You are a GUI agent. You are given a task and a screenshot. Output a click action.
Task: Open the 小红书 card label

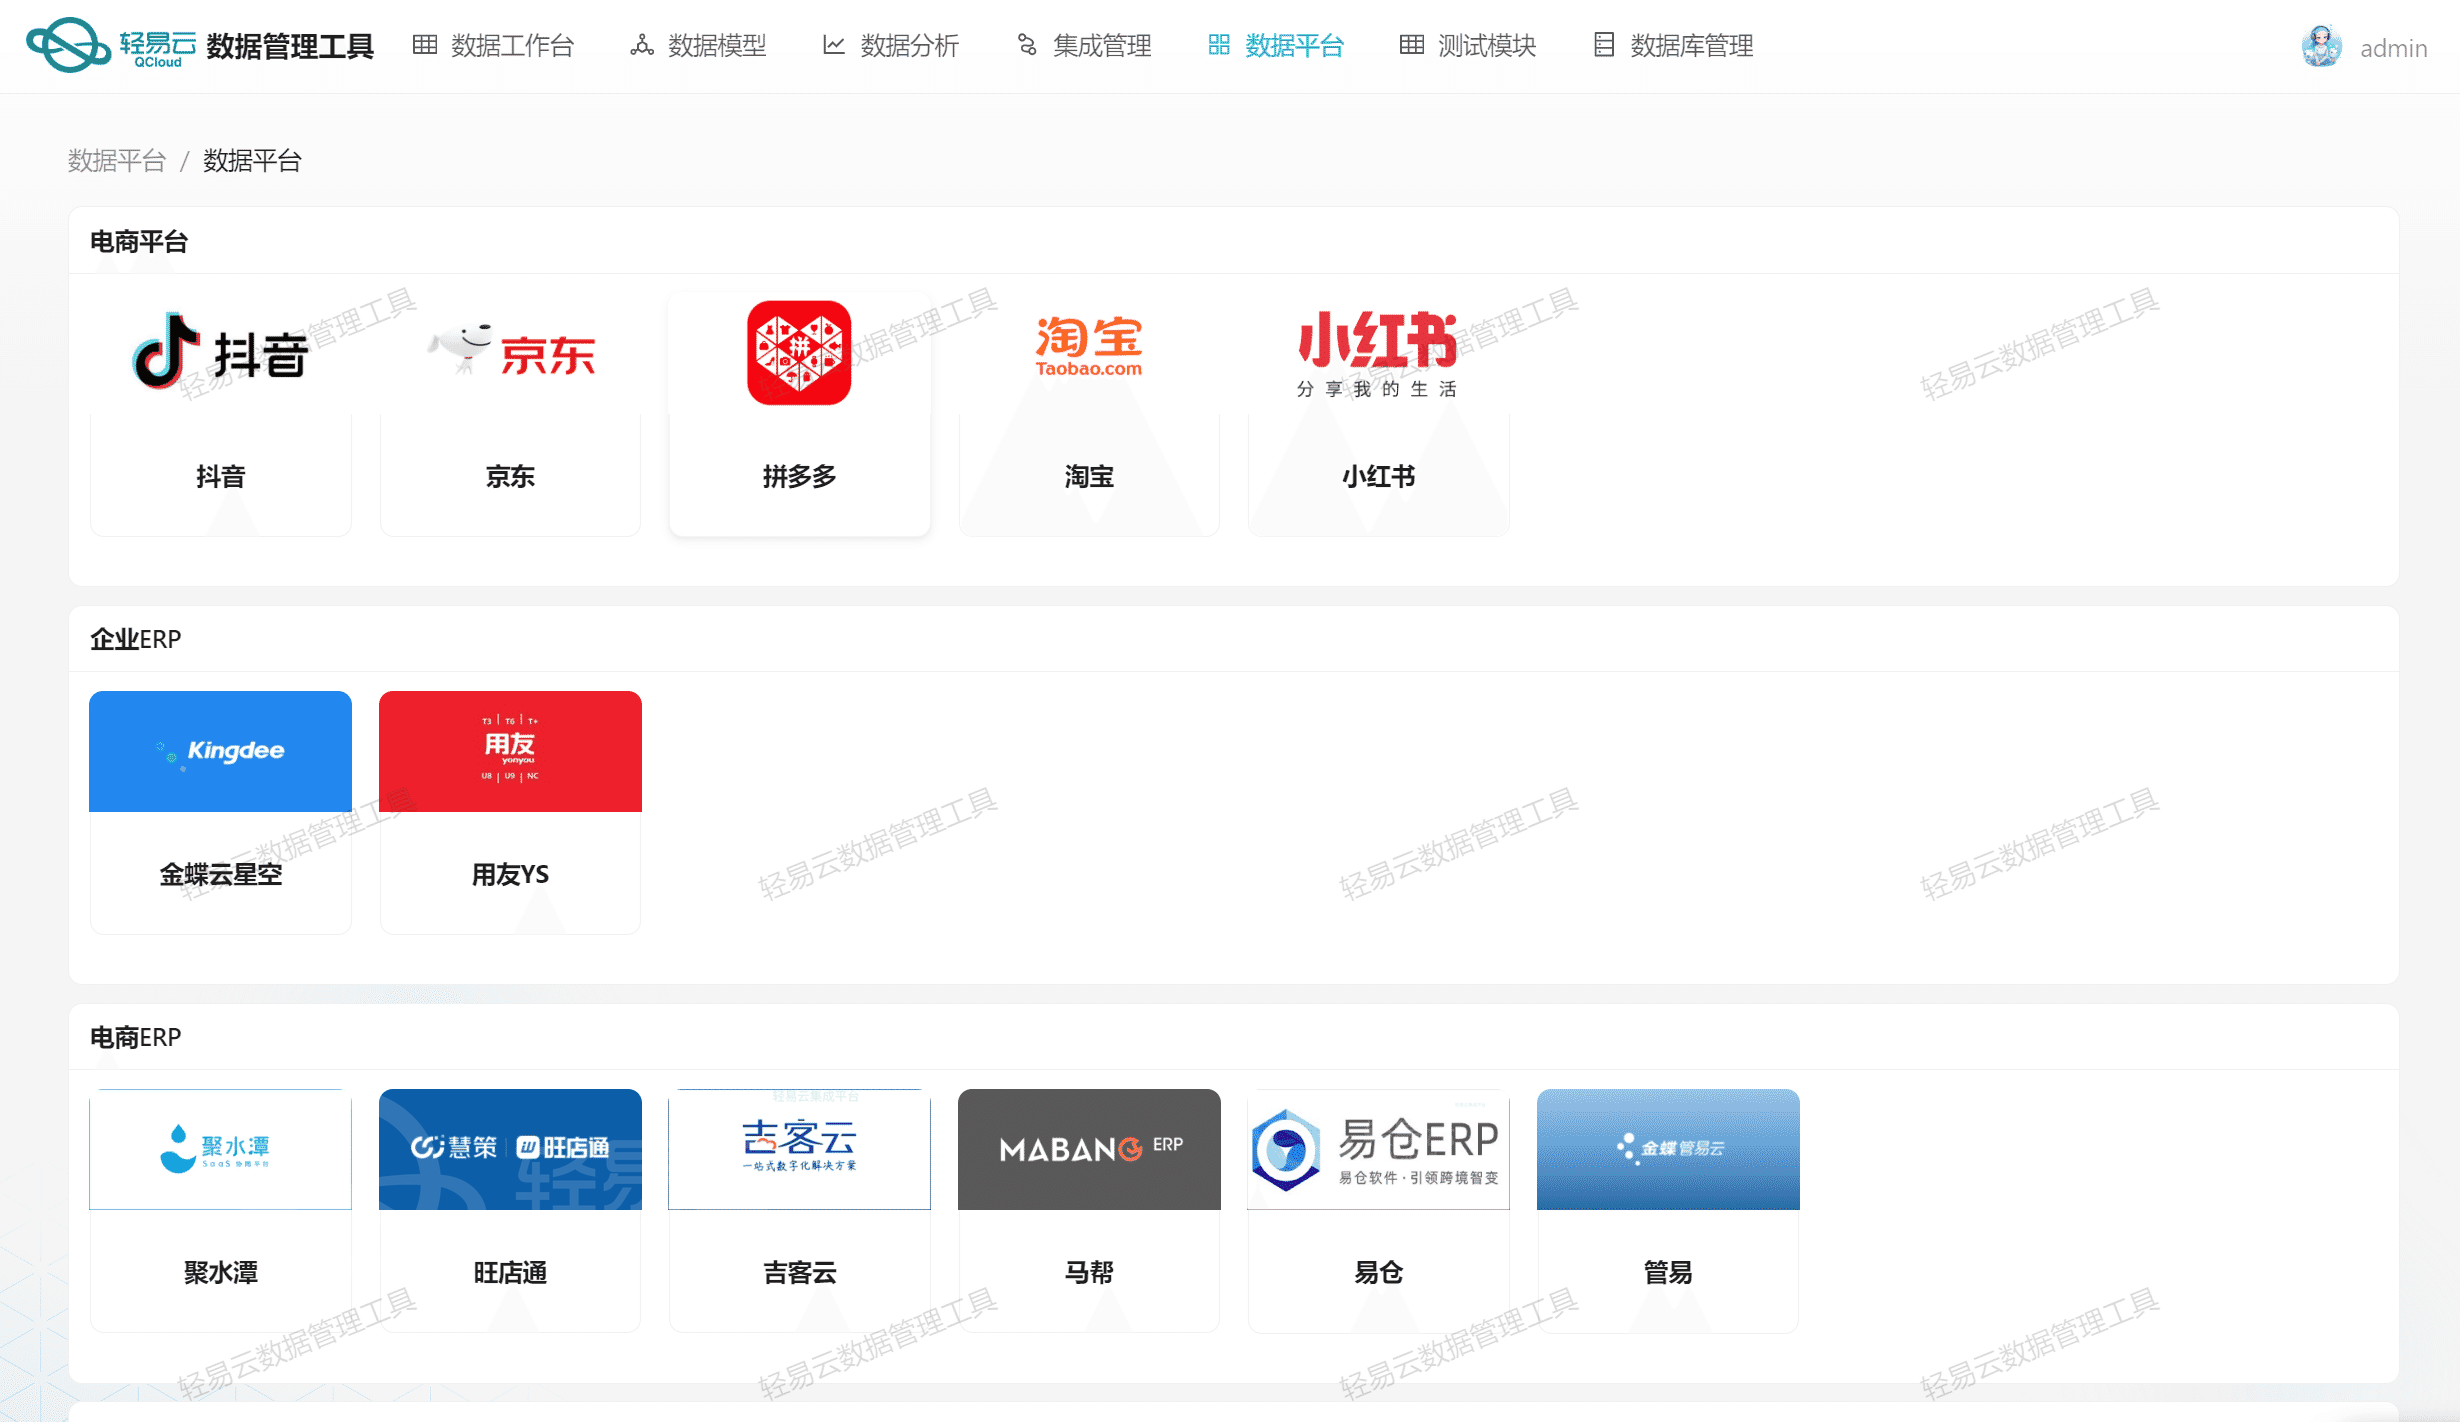(1378, 477)
